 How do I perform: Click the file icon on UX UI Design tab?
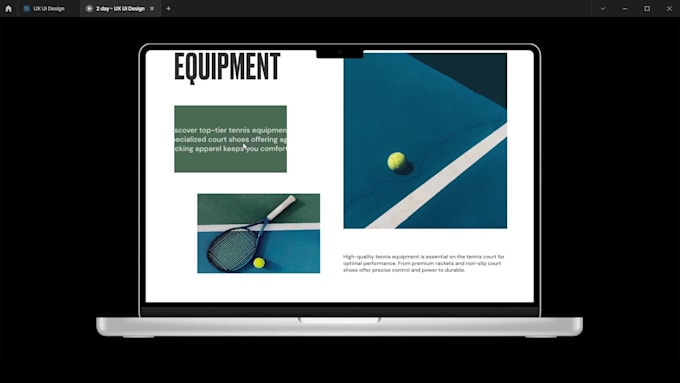tap(26, 8)
